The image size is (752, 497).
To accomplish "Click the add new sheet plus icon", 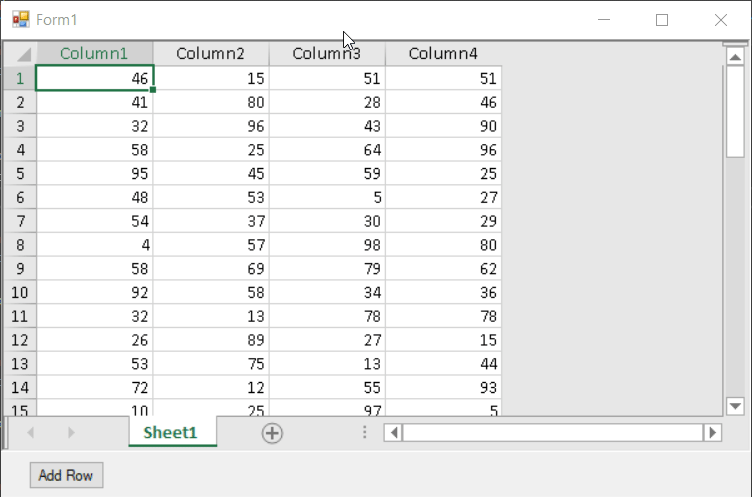I will 272,433.
